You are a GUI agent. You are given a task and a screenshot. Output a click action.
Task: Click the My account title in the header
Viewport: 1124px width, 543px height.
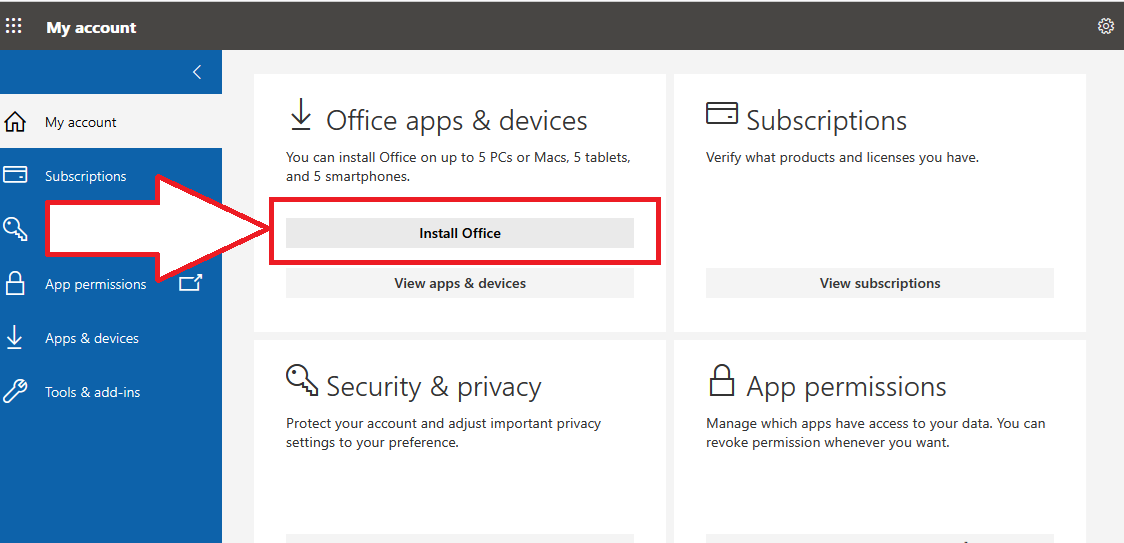click(x=91, y=28)
